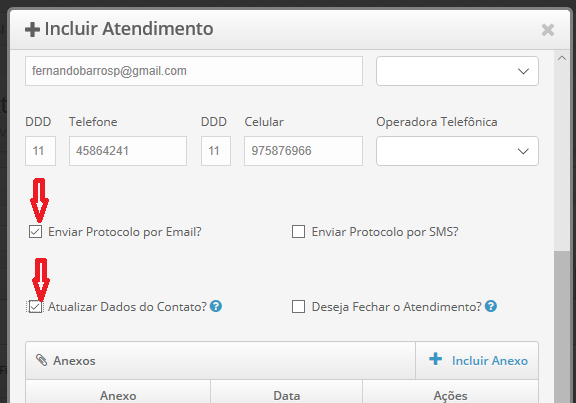Click the Incluir Anexo link
Image resolution: width=576 pixels, height=403 pixels.
pyautogui.click(x=490, y=361)
